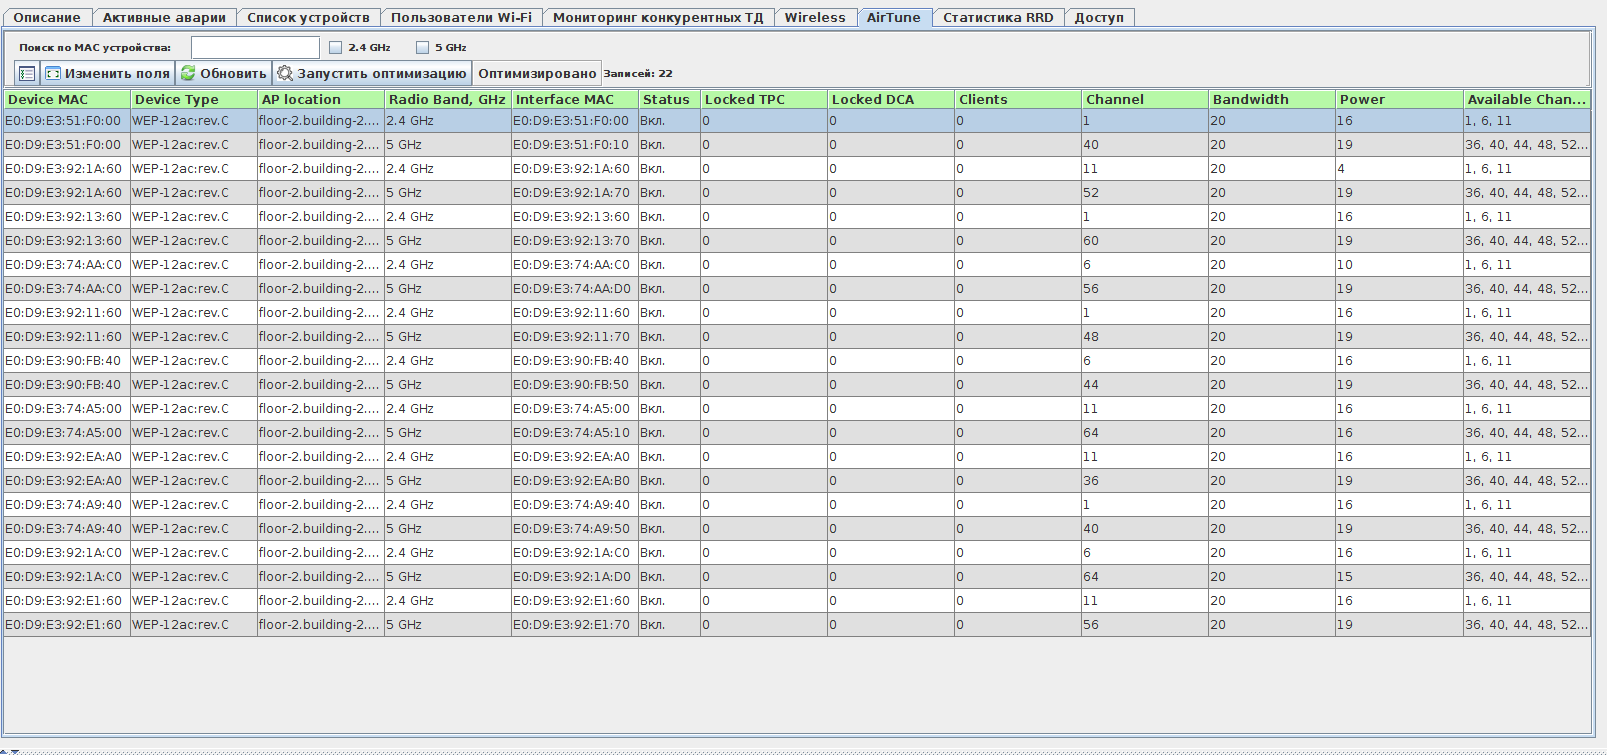
Task: Start optimization with Запустить оптимизацию gear button
Action: tap(372, 73)
